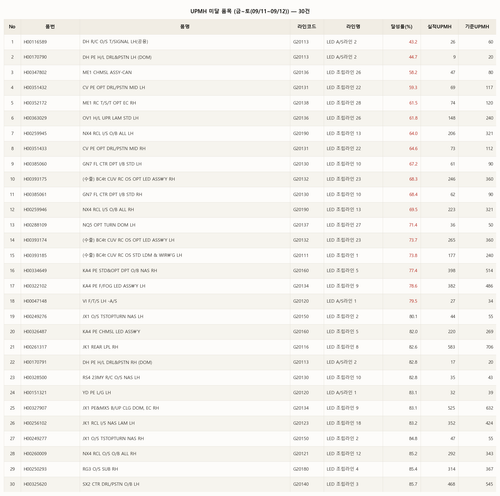Select part number H00385061
This screenshot has height=496, width=500.
(35, 194)
